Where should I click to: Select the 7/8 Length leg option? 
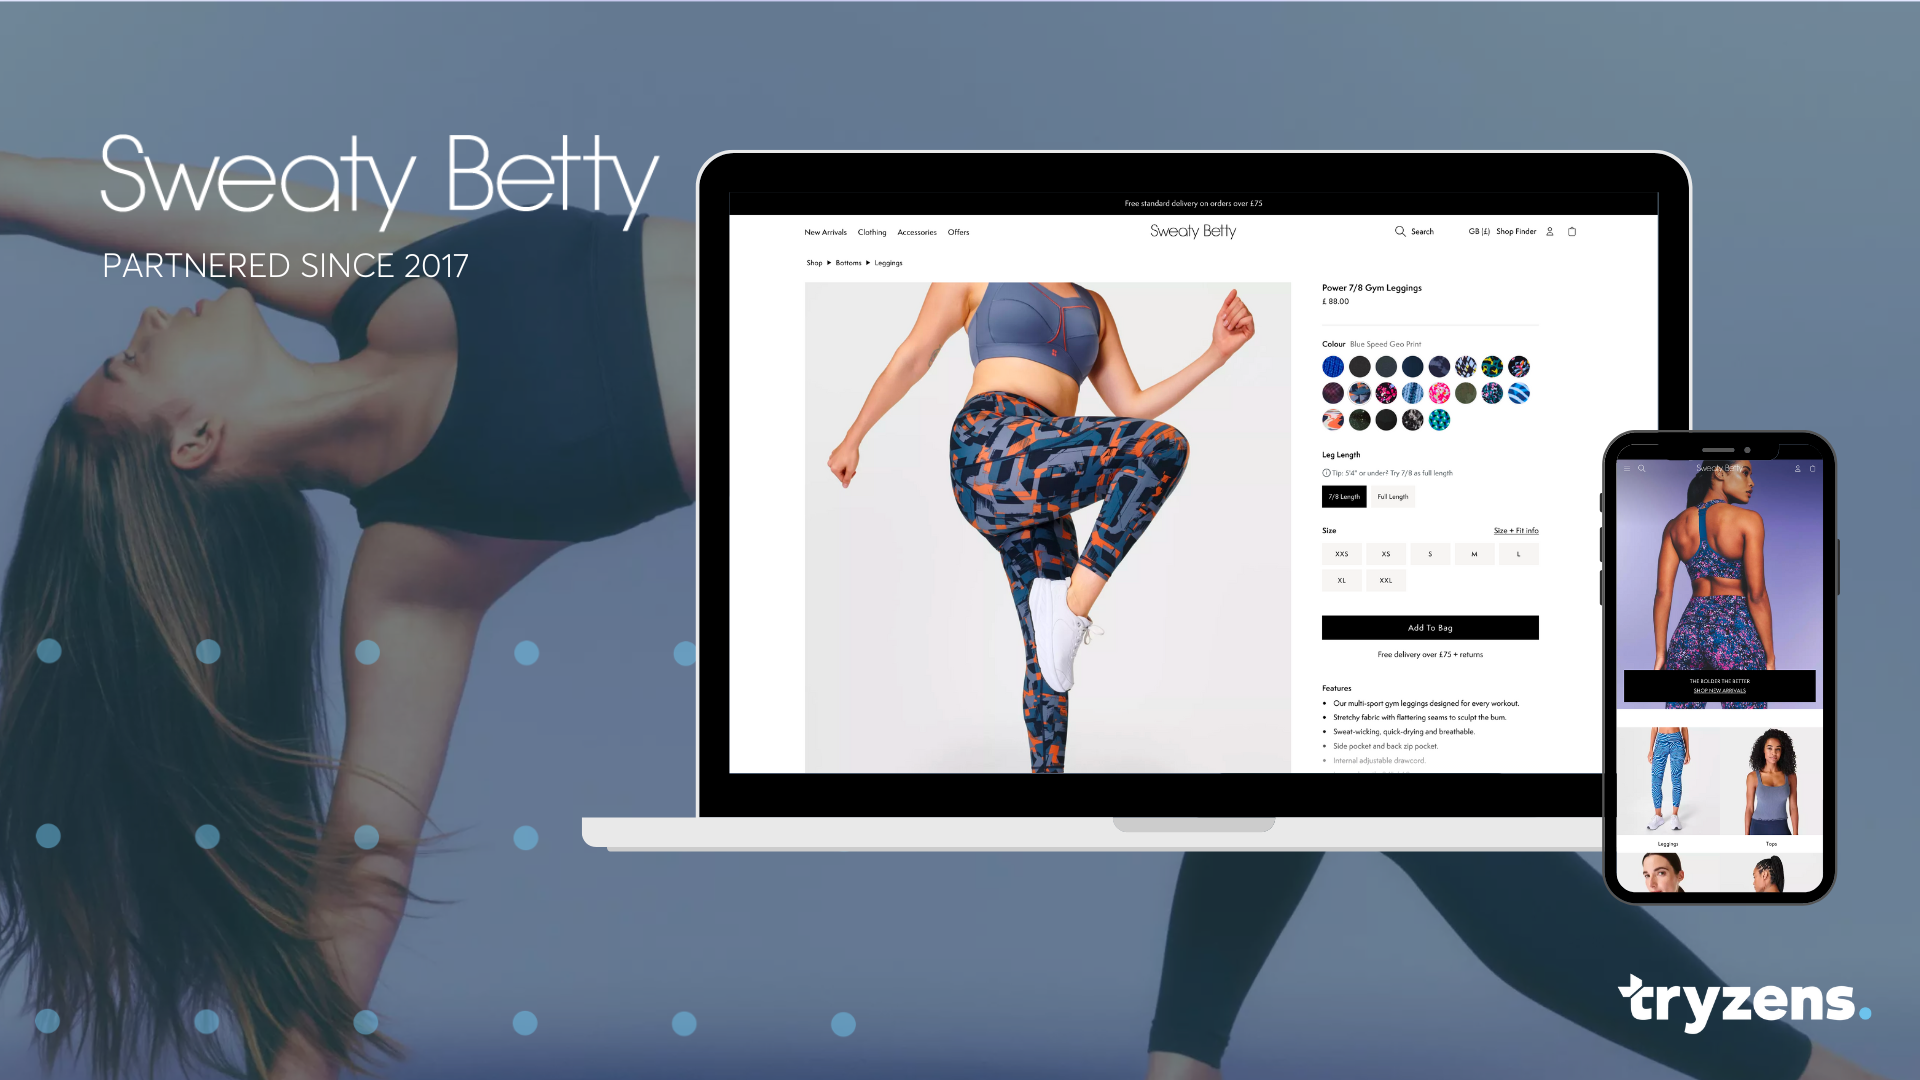1344,496
